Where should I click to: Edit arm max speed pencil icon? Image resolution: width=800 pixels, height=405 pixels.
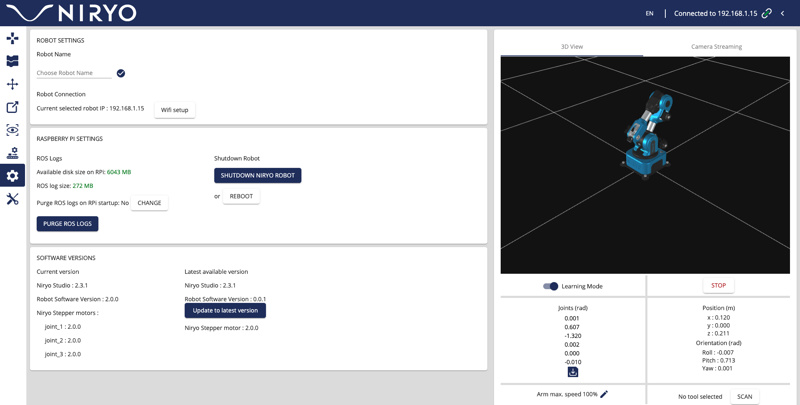coord(604,394)
